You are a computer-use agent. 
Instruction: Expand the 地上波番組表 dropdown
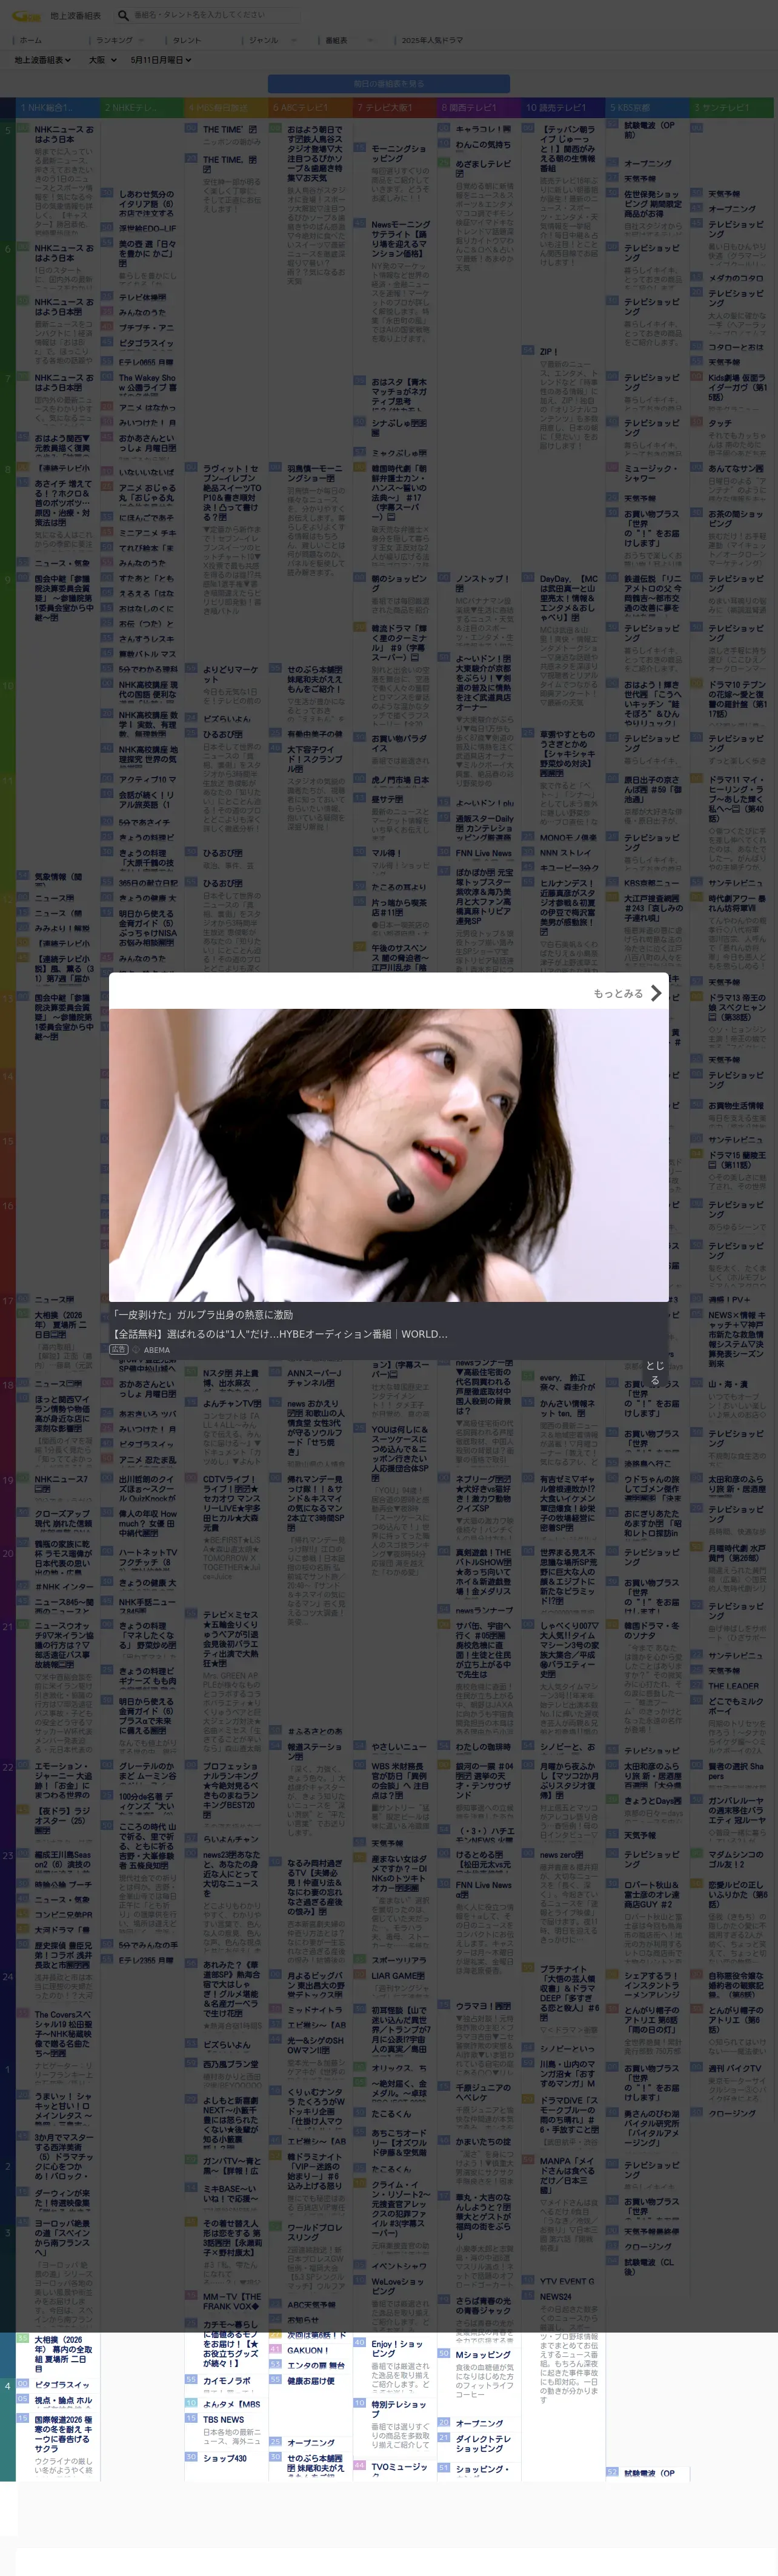pos(43,60)
